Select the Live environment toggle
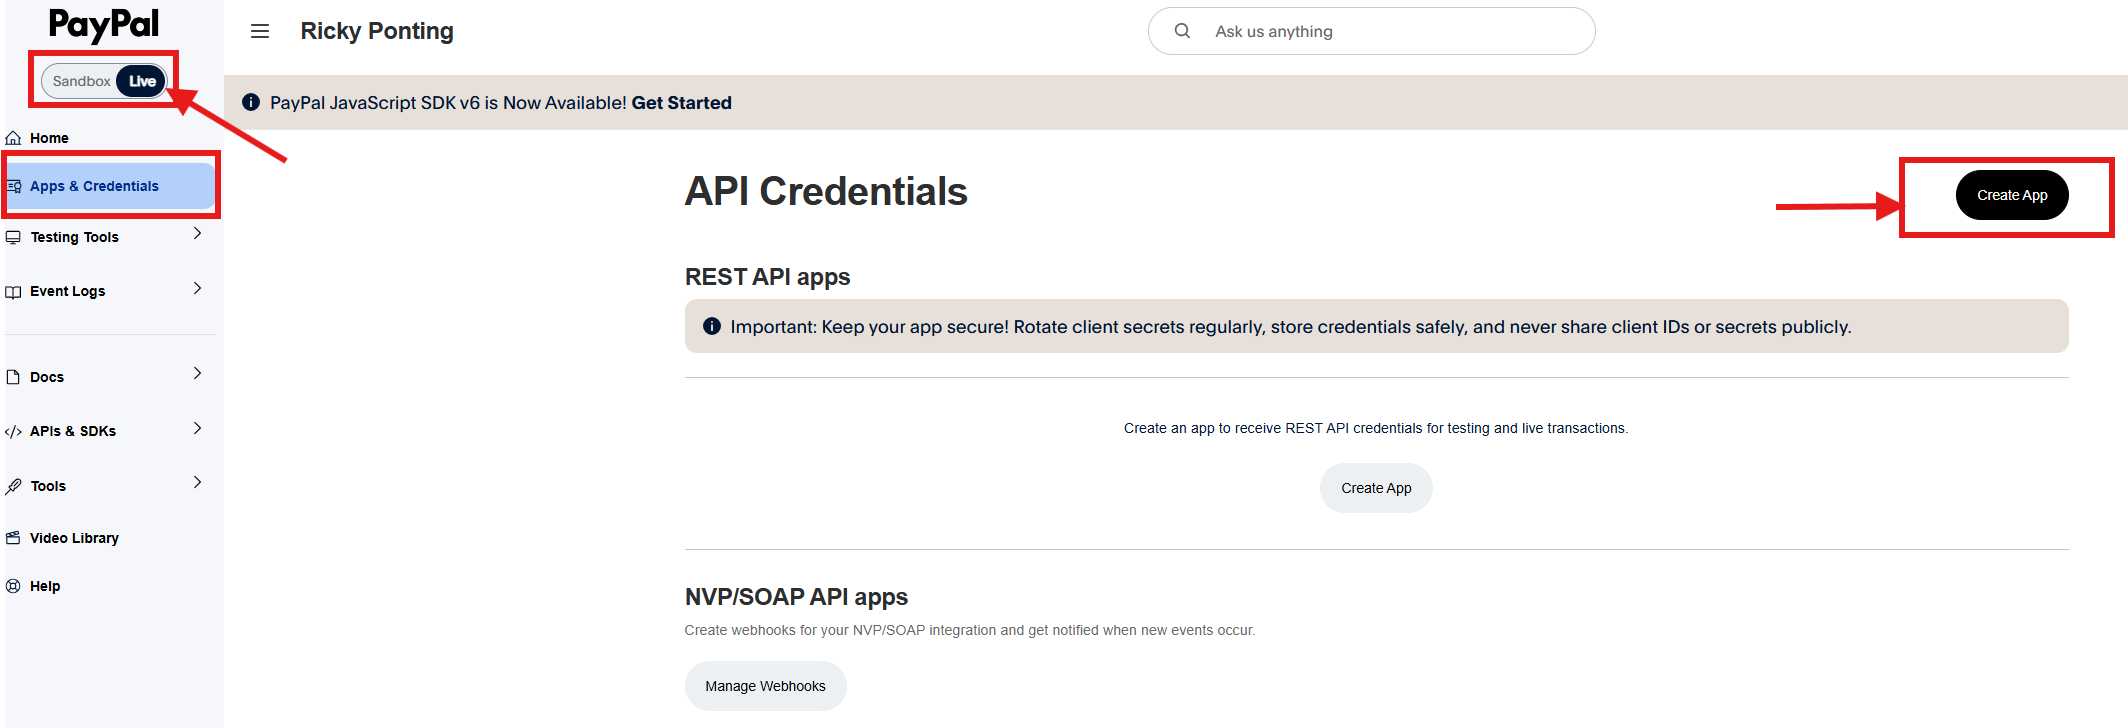Screen dimensions: 2128x728 [142, 81]
